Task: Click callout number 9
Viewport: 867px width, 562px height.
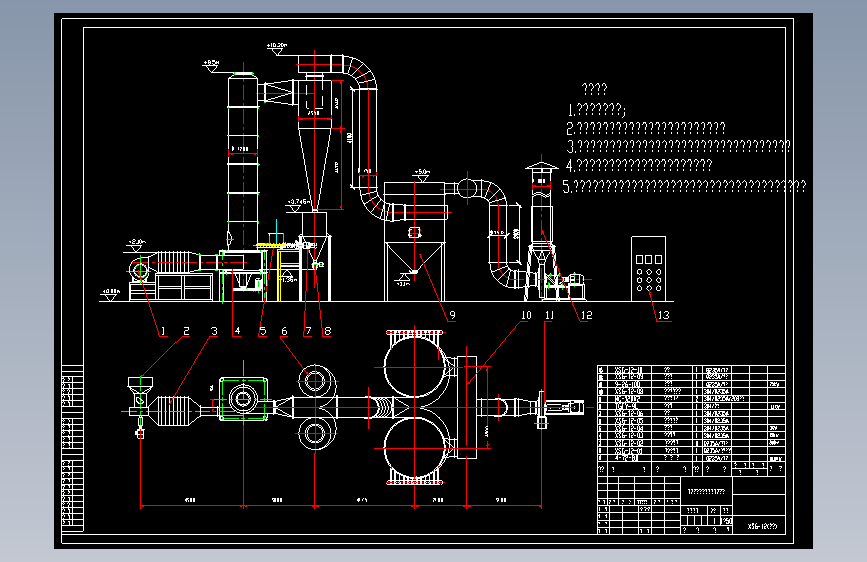Action: coord(452,315)
